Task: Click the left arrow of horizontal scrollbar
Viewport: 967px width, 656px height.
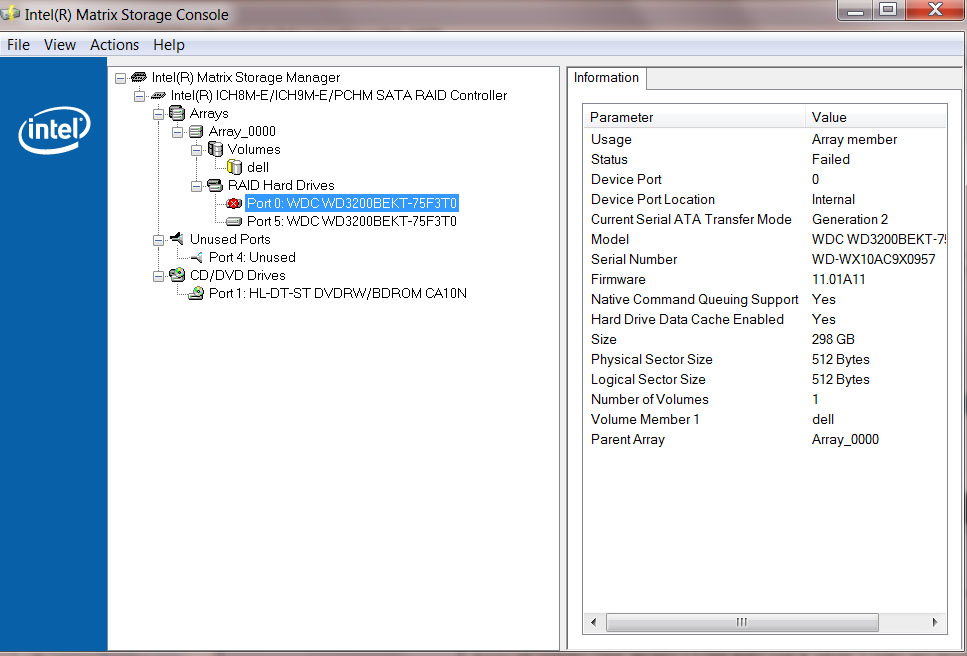Action: coord(593,622)
